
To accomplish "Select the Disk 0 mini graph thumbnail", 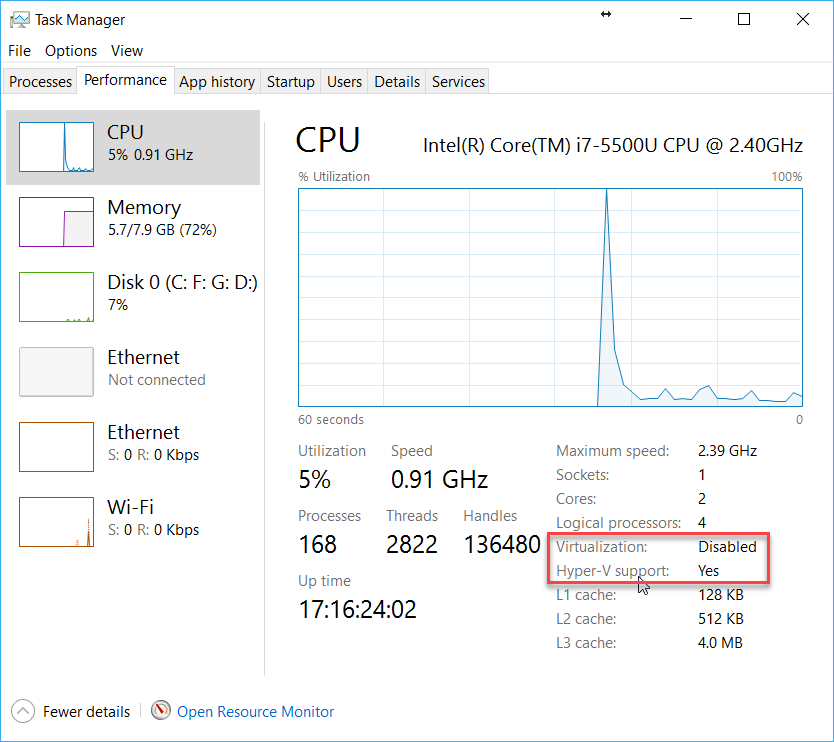I will [x=56, y=297].
